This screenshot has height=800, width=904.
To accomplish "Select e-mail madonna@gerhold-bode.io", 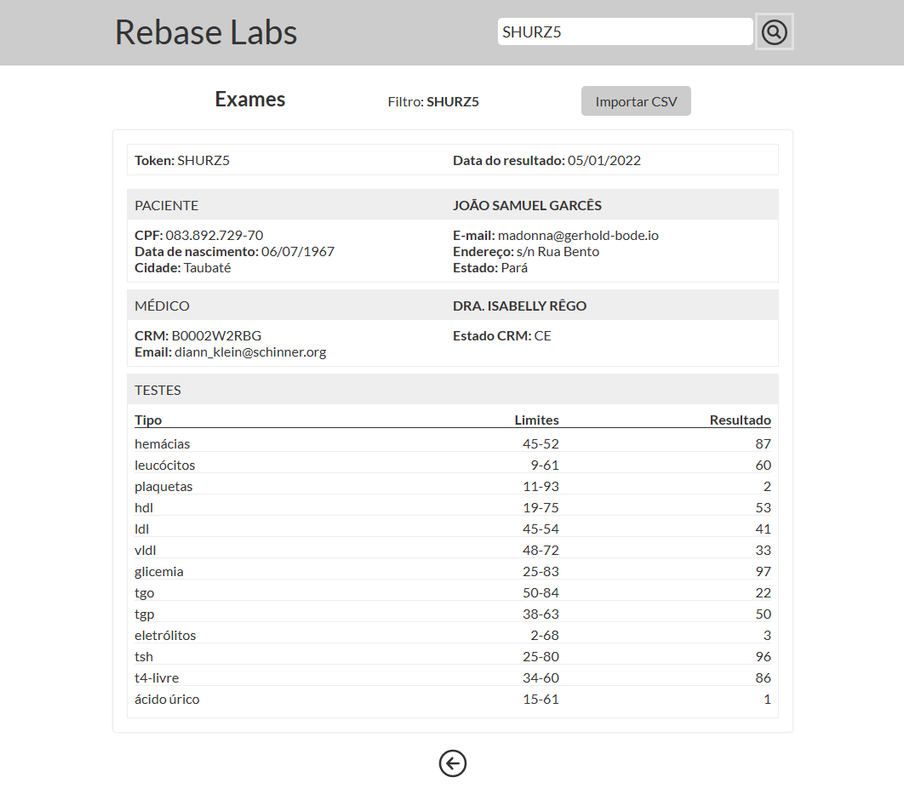I will click(578, 235).
